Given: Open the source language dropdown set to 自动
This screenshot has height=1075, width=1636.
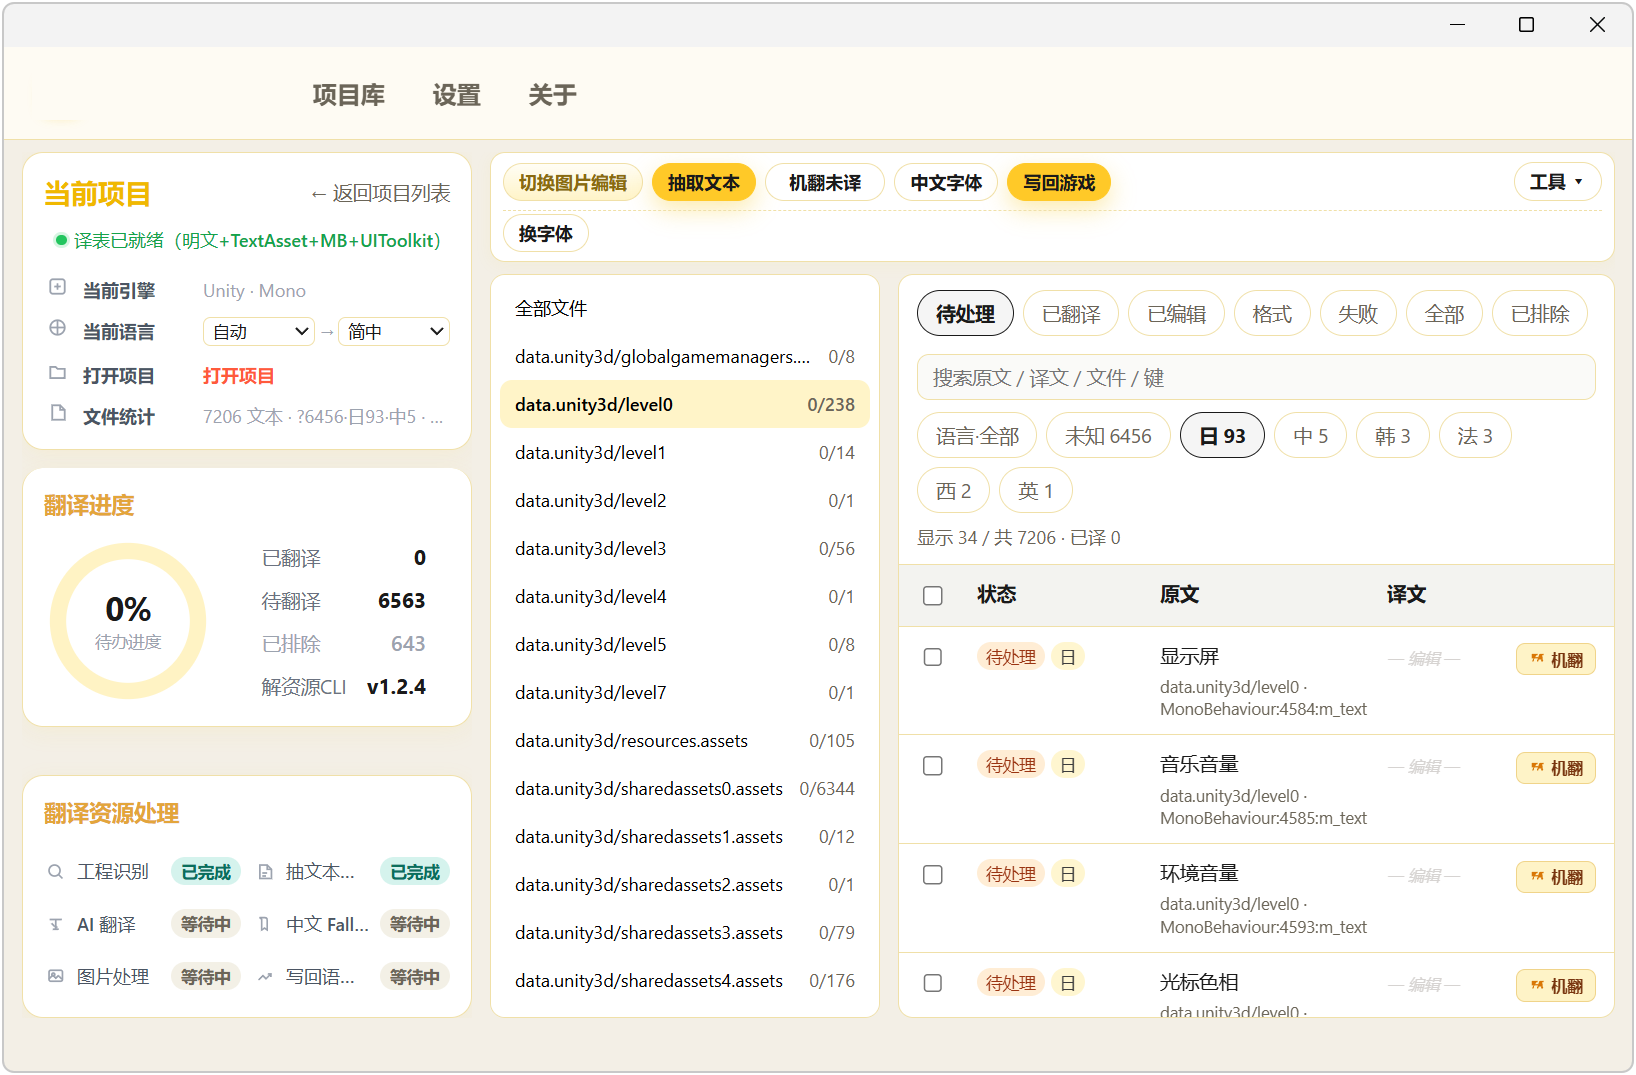Looking at the screenshot, I should pyautogui.click(x=259, y=332).
